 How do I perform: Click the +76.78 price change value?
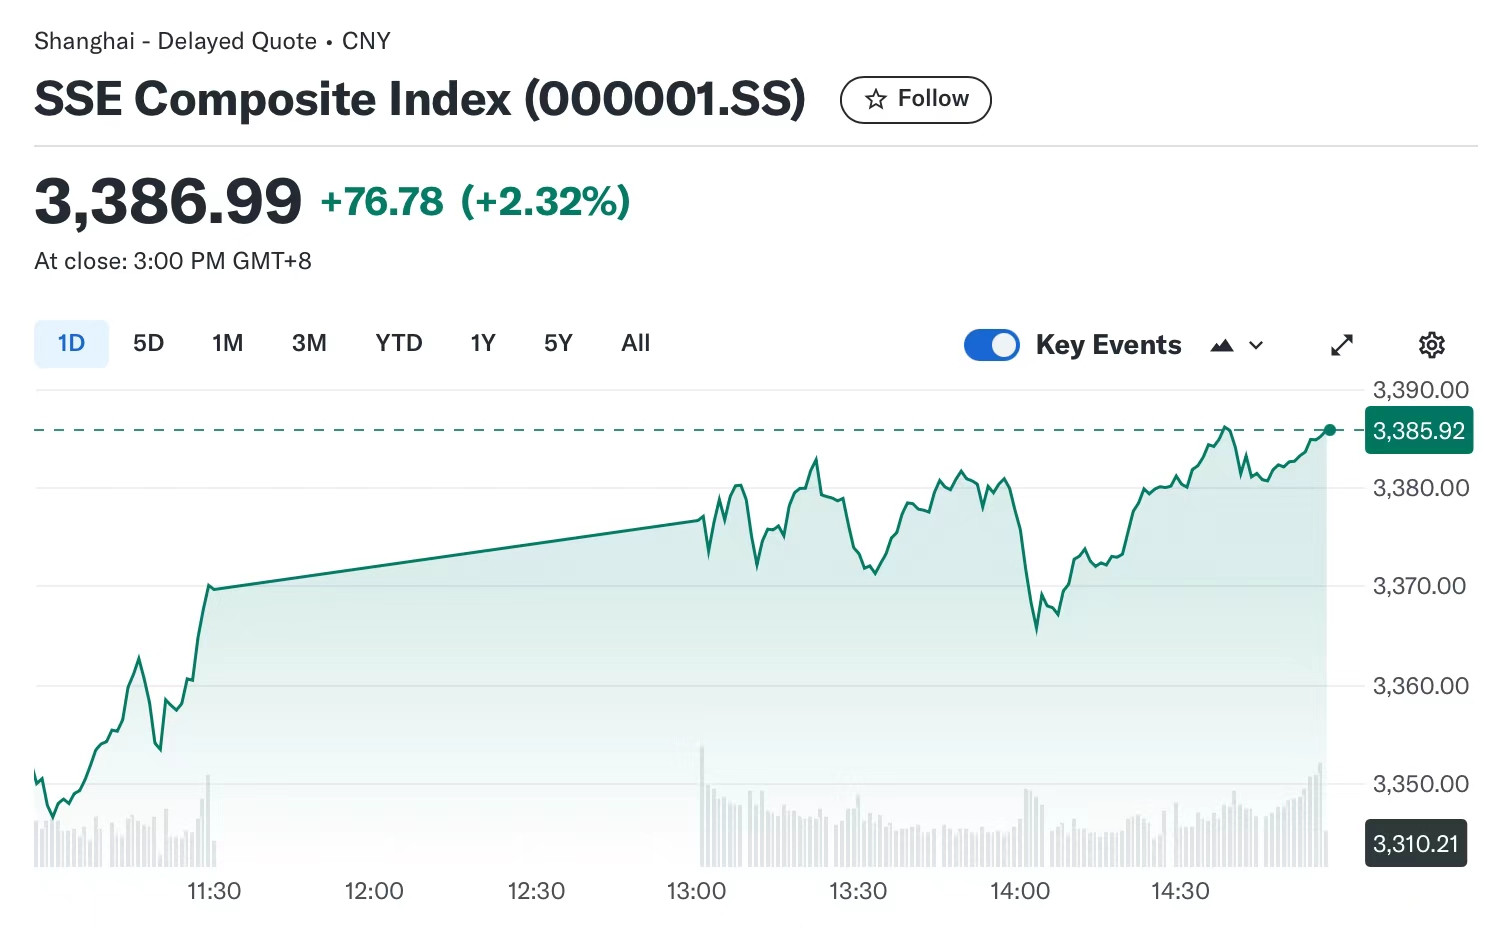381,202
